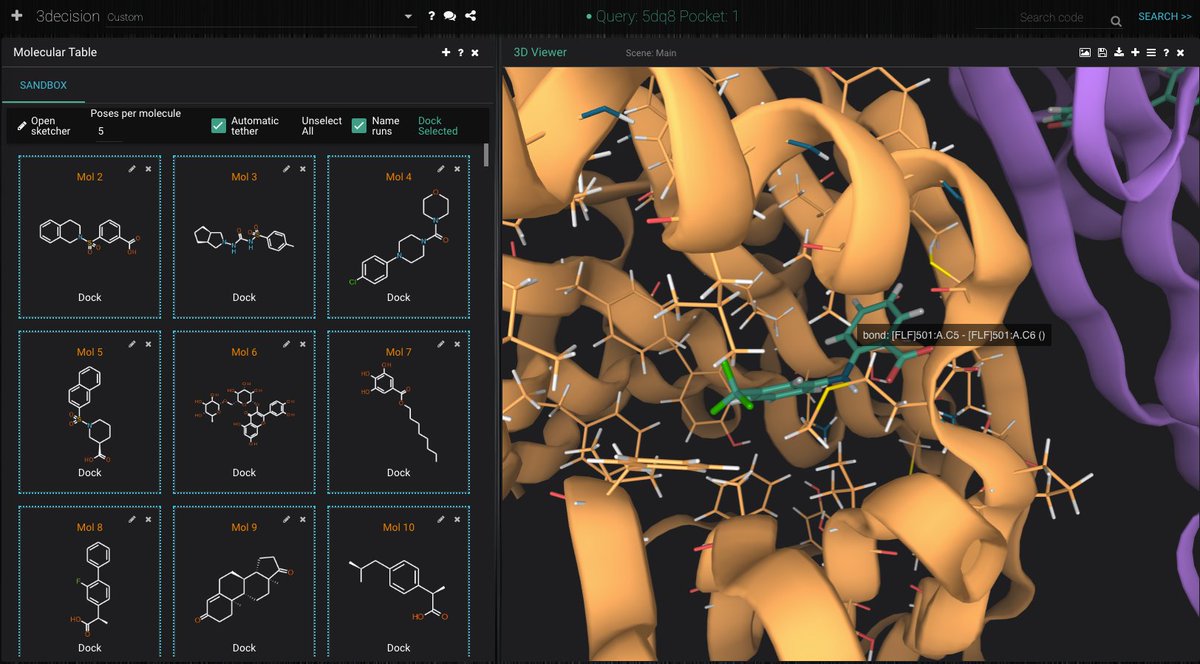Edit Mol 9 with pencil icon
Image resolution: width=1200 pixels, height=664 pixels.
click(286, 519)
